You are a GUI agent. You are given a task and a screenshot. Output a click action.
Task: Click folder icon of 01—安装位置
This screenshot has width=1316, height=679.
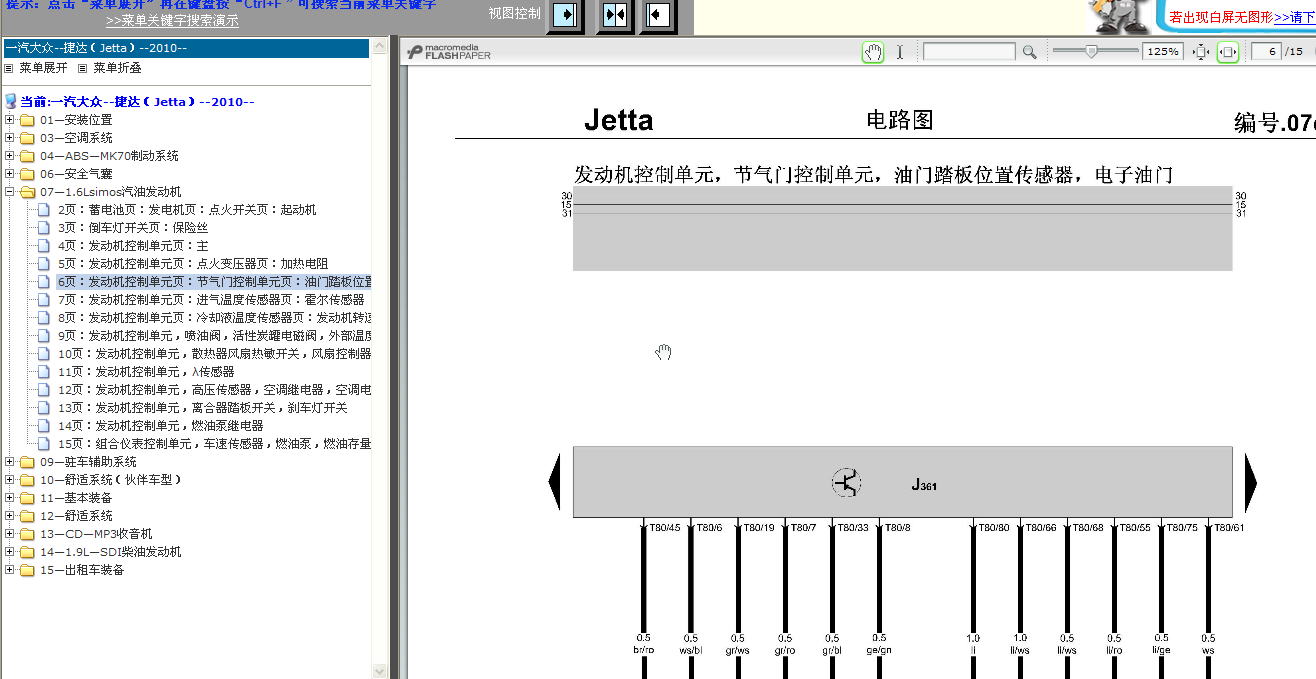(27, 120)
